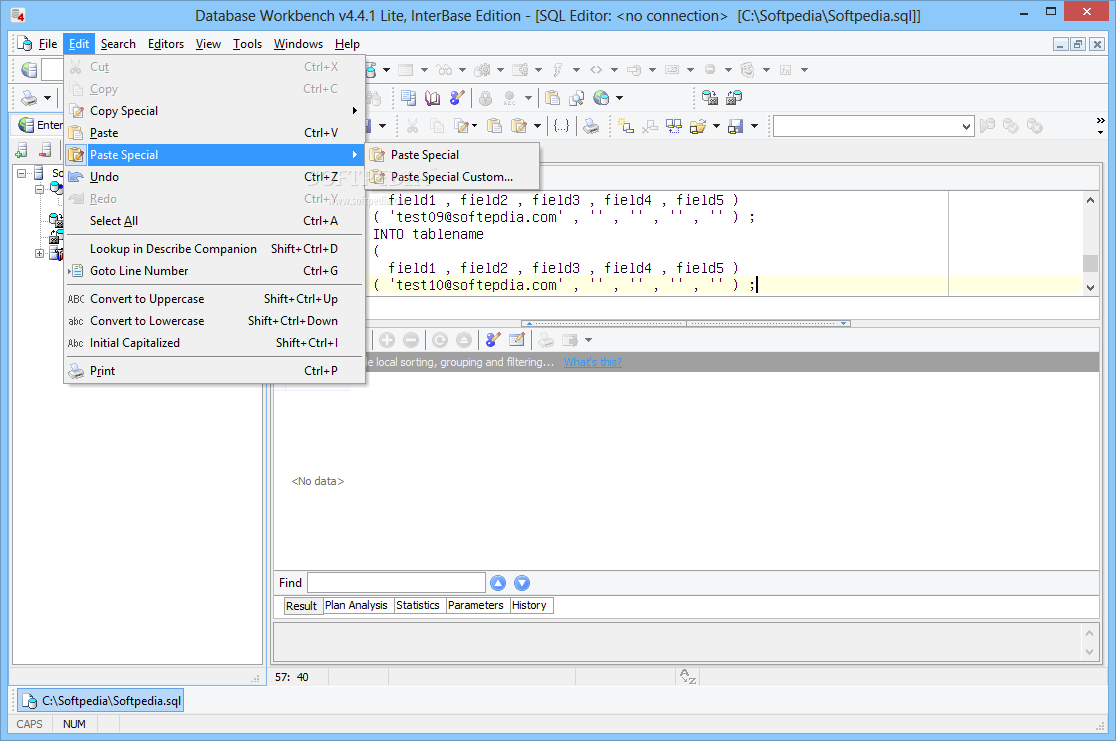Click the new tab sparkle icon in editor toolbar
This screenshot has width=1116, height=741.
click(626, 126)
